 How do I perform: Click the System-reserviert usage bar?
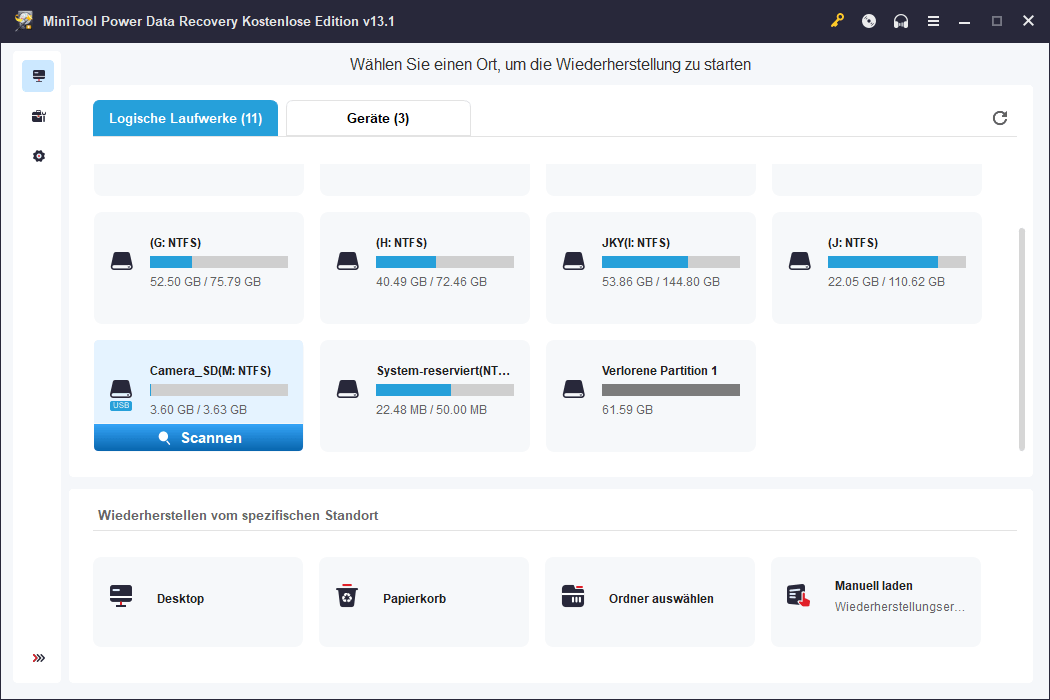pyautogui.click(x=445, y=390)
